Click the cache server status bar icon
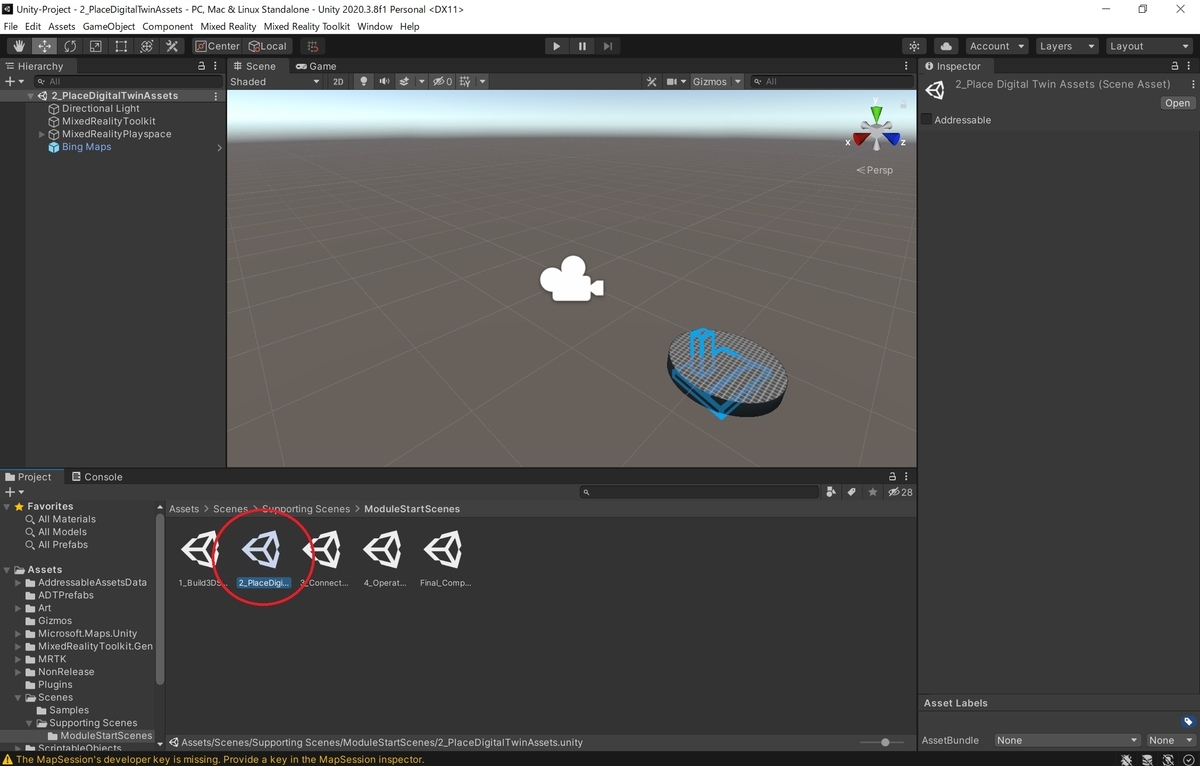Screen dimensions: 1200x766 tap(1148, 759)
